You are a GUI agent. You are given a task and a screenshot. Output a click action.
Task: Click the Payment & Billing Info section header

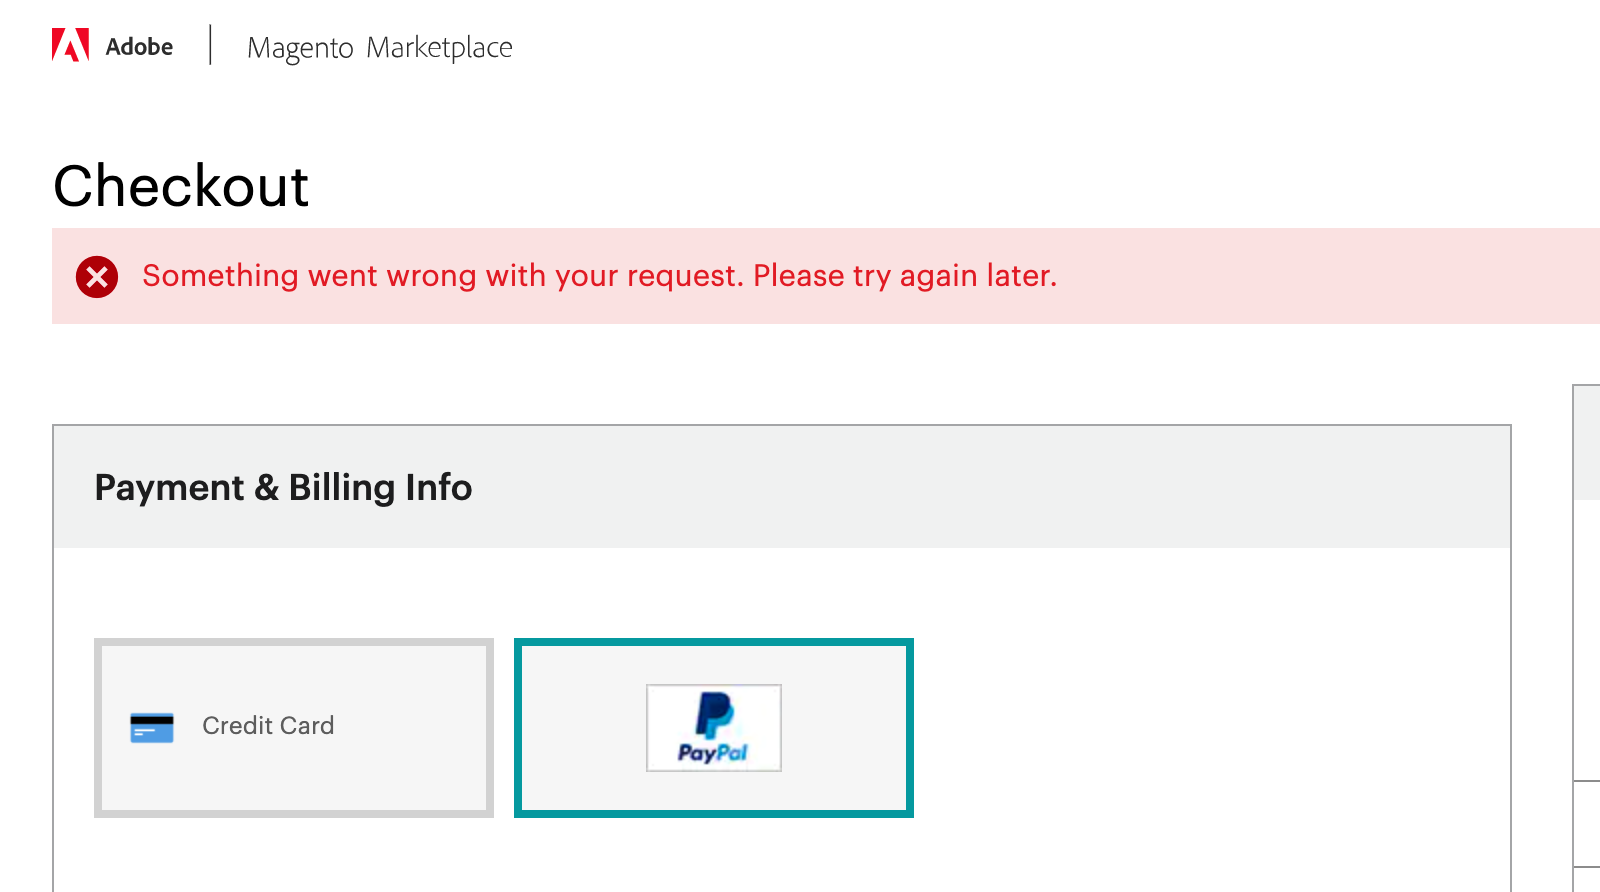[283, 487]
